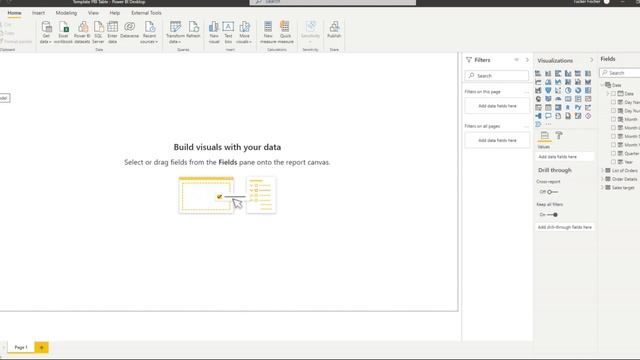Image resolution: width=640 pixels, height=360 pixels.
Task: Connect to Dataverse
Action: (129, 30)
